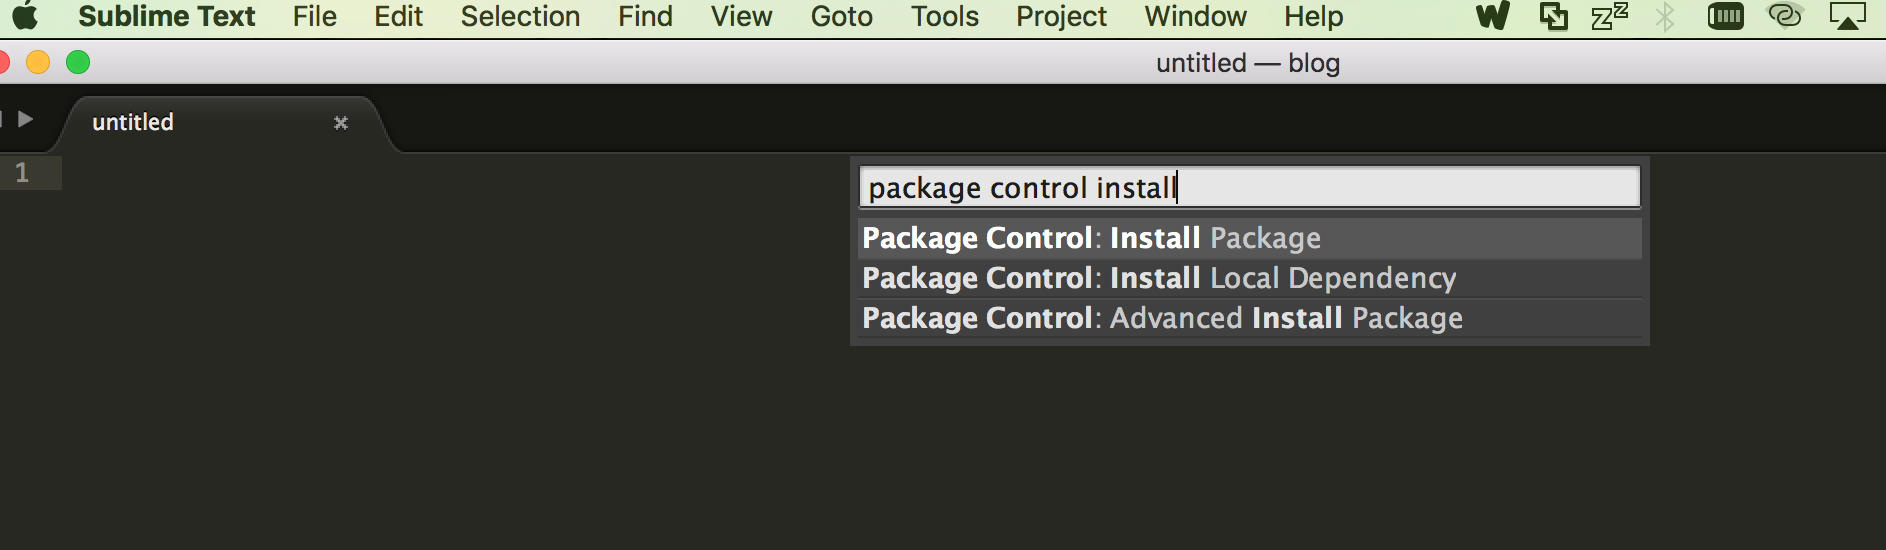
Task: Choose Package Control: Install Package
Action: tap(1250, 238)
